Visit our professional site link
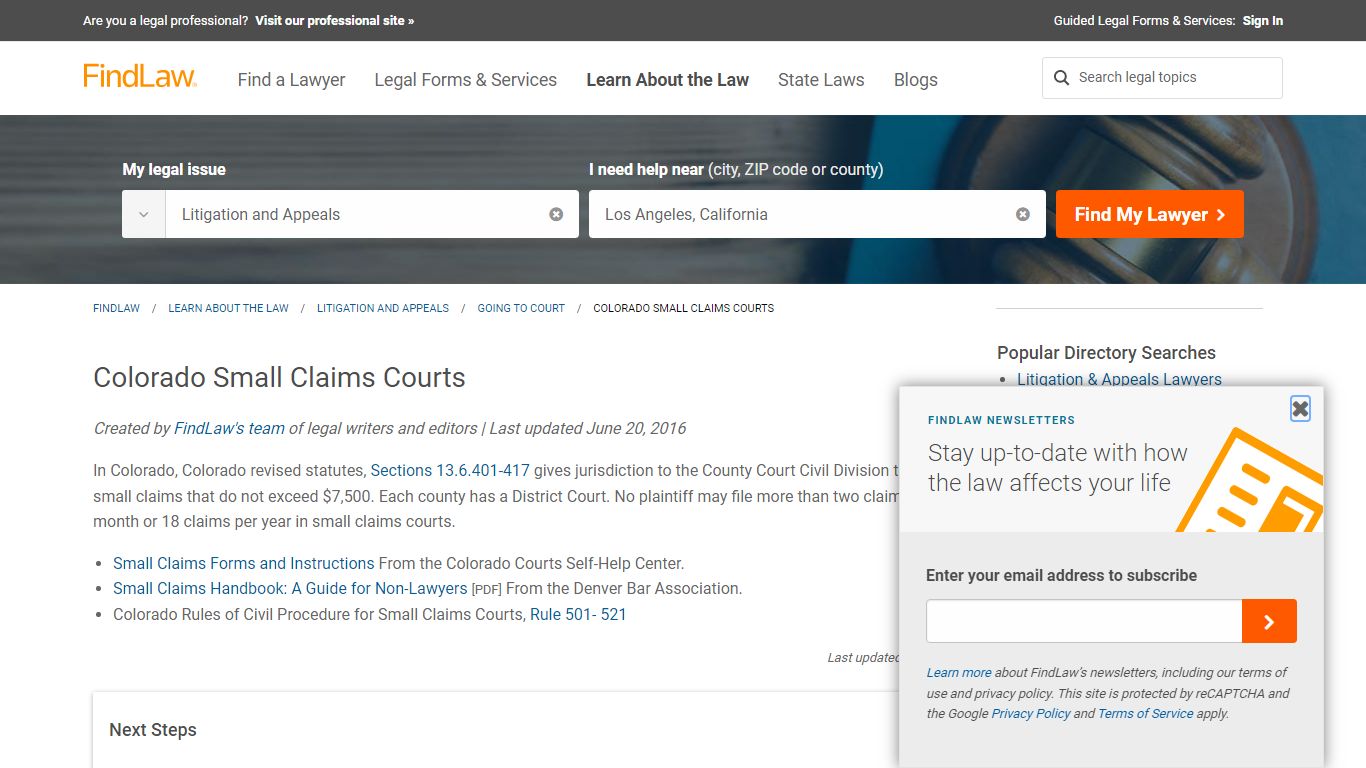The width and height of the screenshot is (1366, 768). (334, 20)
